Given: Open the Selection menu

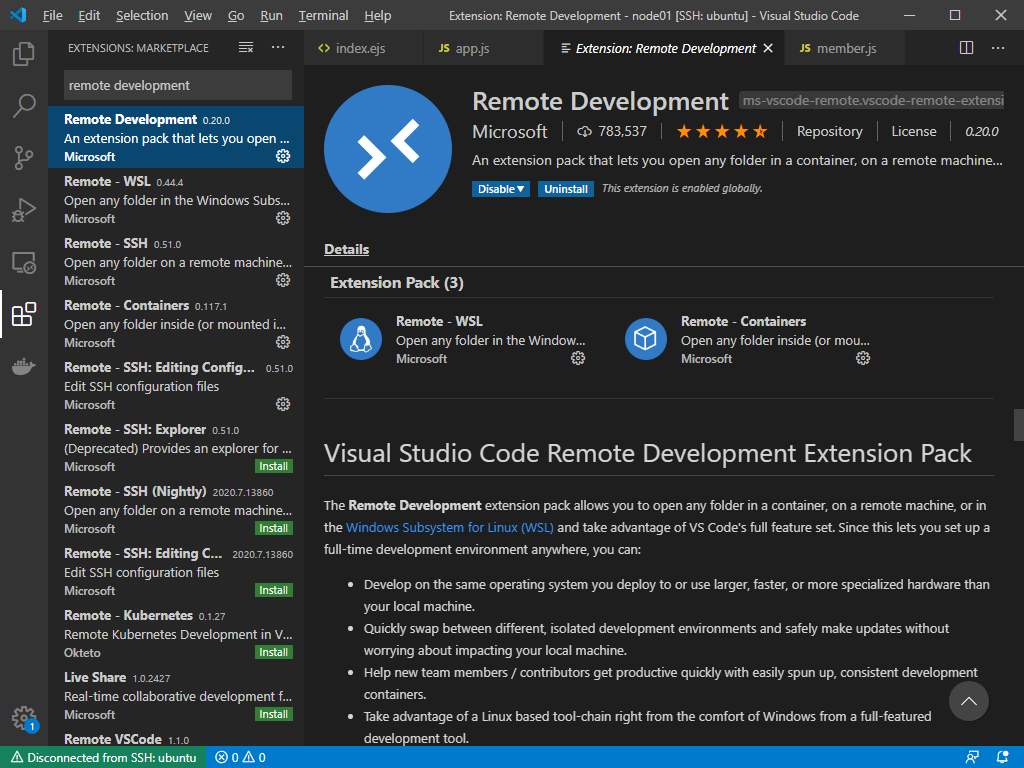Looking at the screenshot, I should pos(142,16).
